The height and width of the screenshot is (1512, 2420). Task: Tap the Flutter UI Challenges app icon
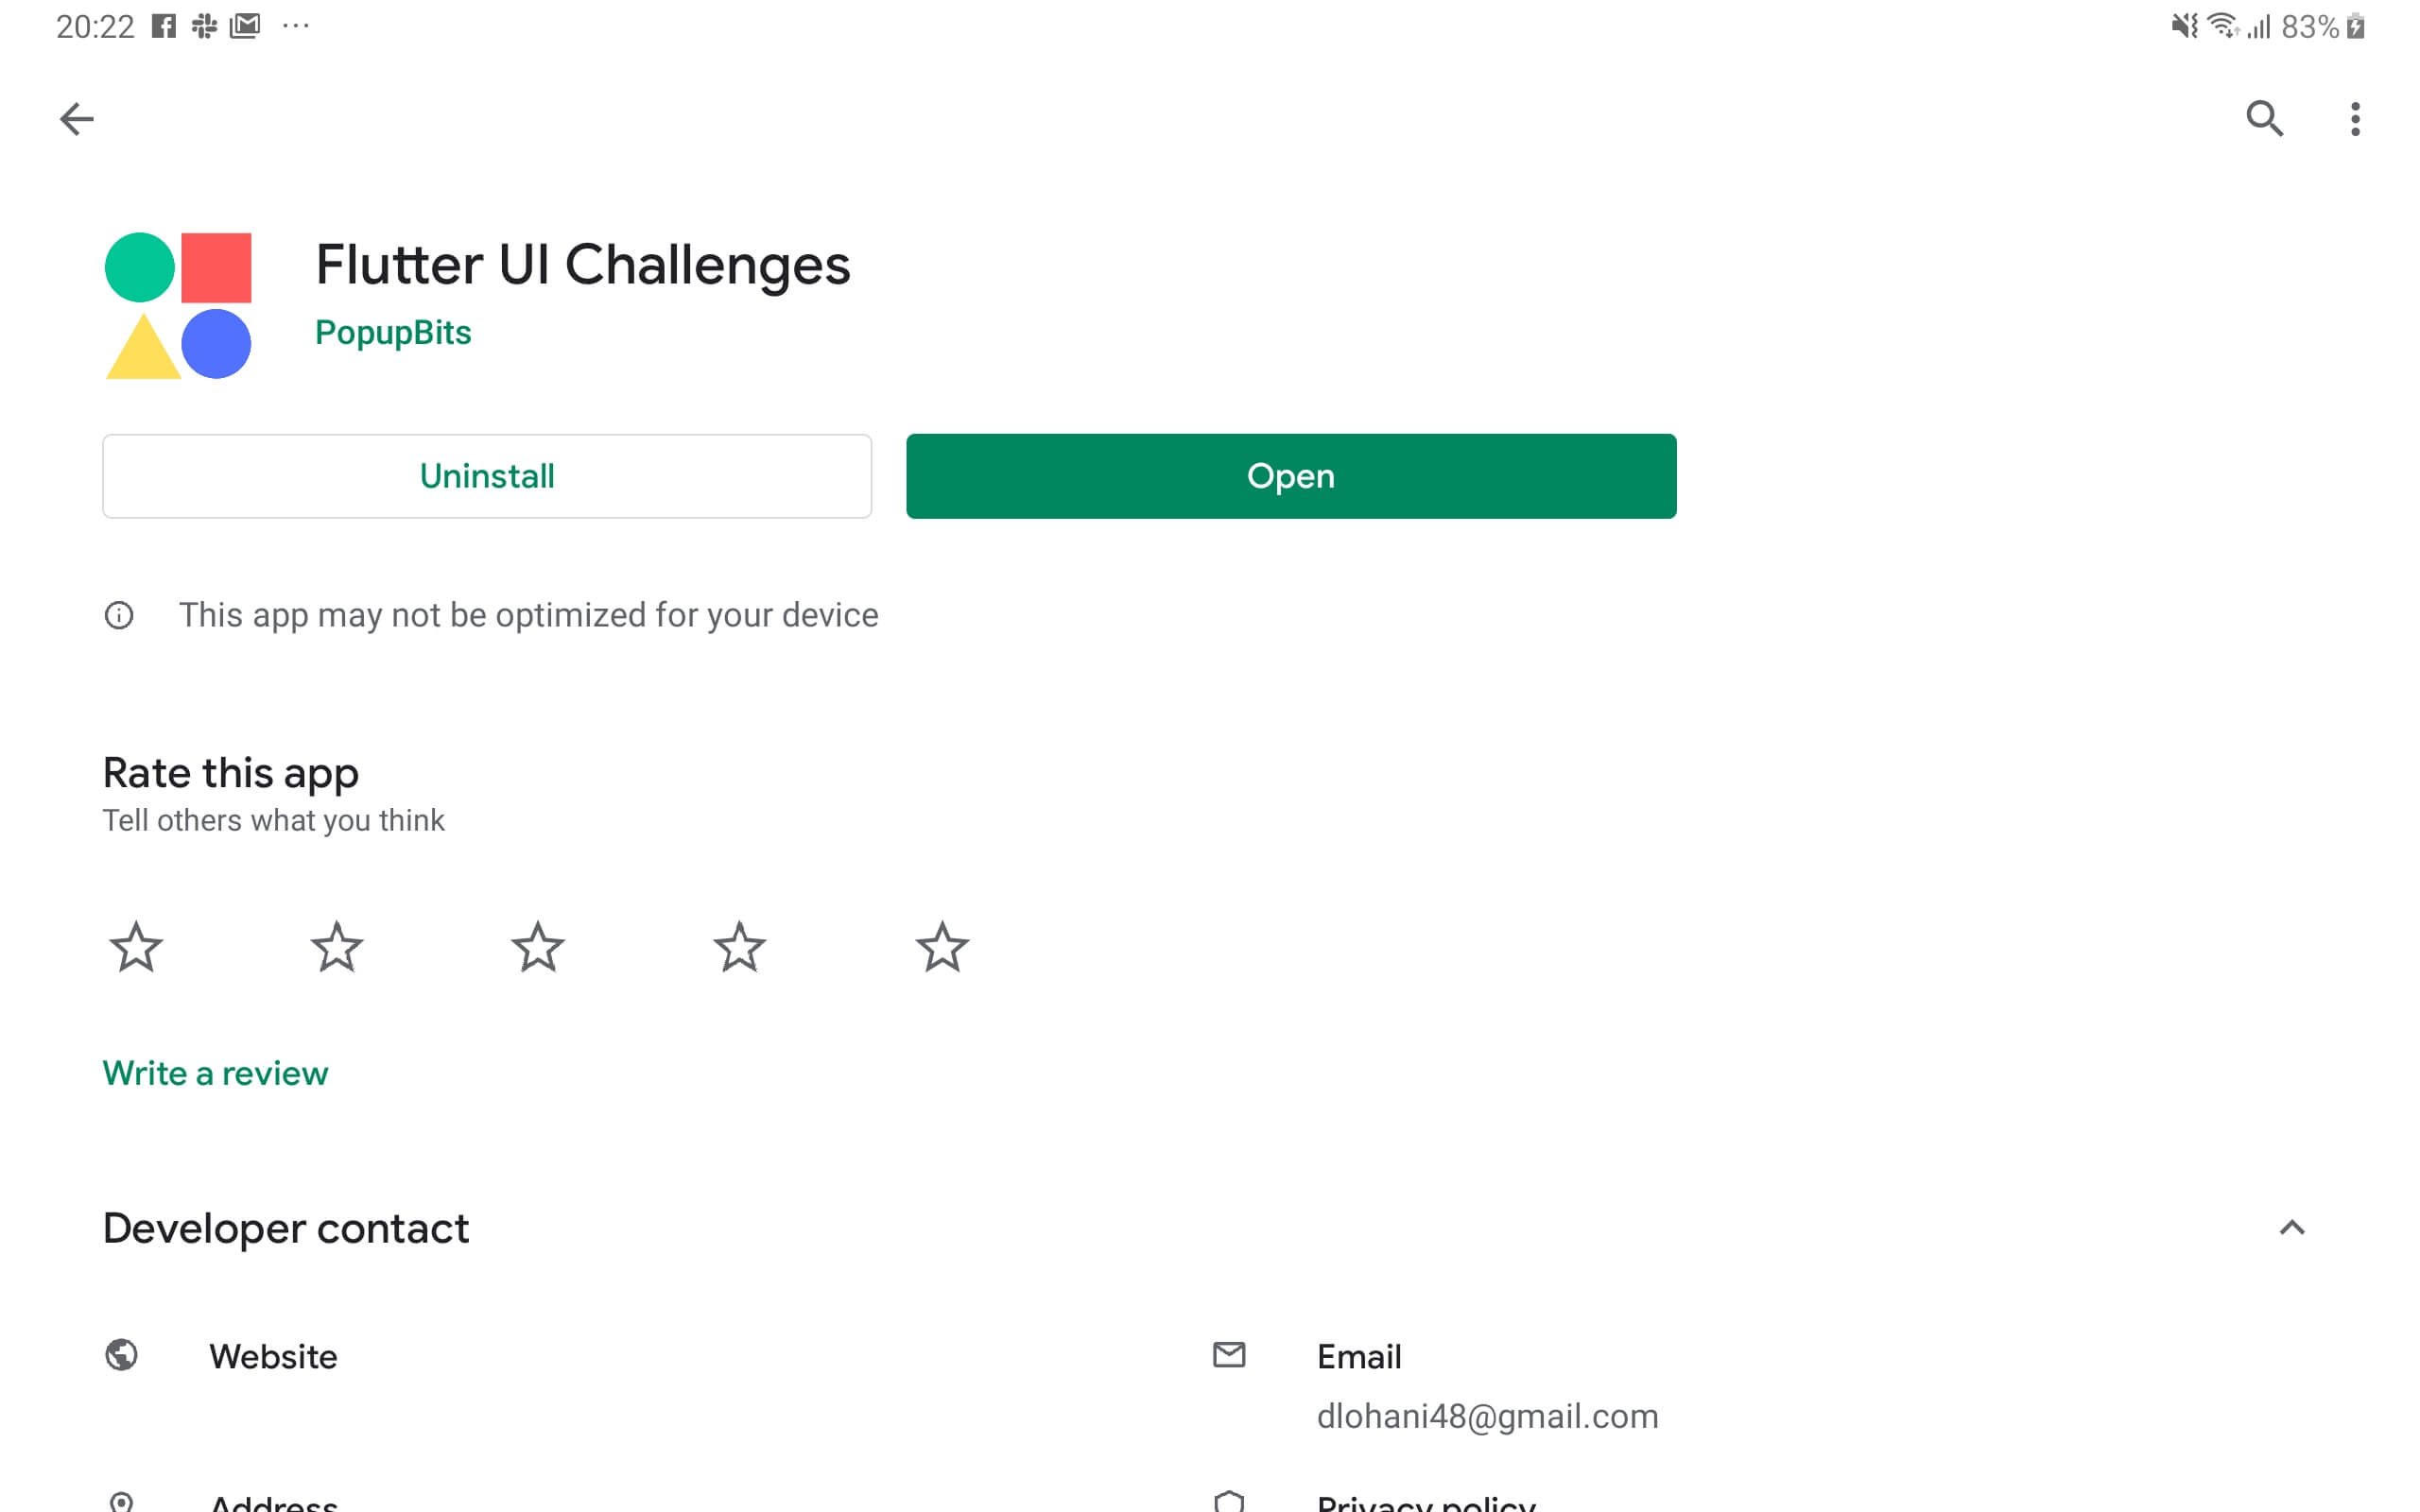178,305
